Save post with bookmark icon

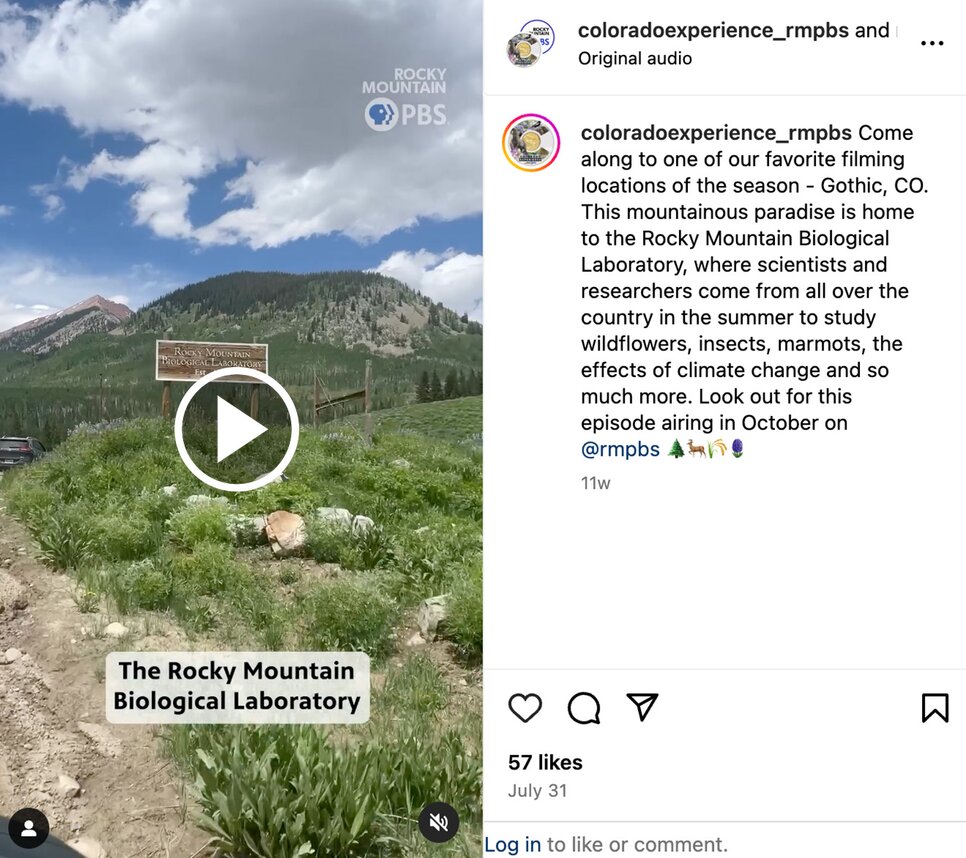tap(935, 707)
